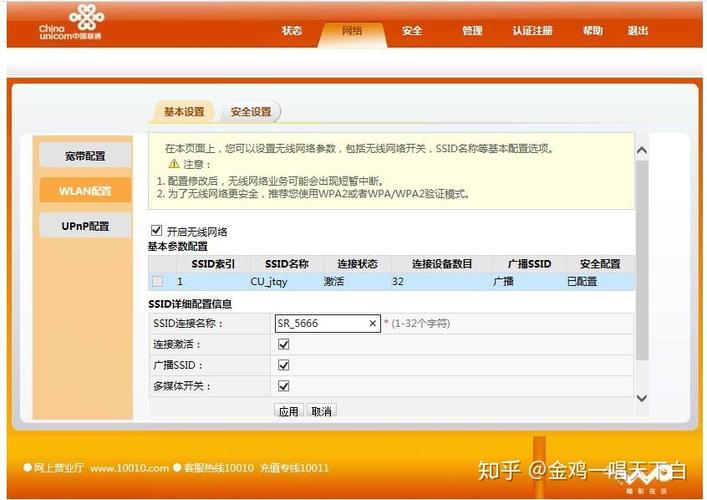Screen dimensions: 707x500
Task: Click the 应用 button
Action: click(289, 411)
